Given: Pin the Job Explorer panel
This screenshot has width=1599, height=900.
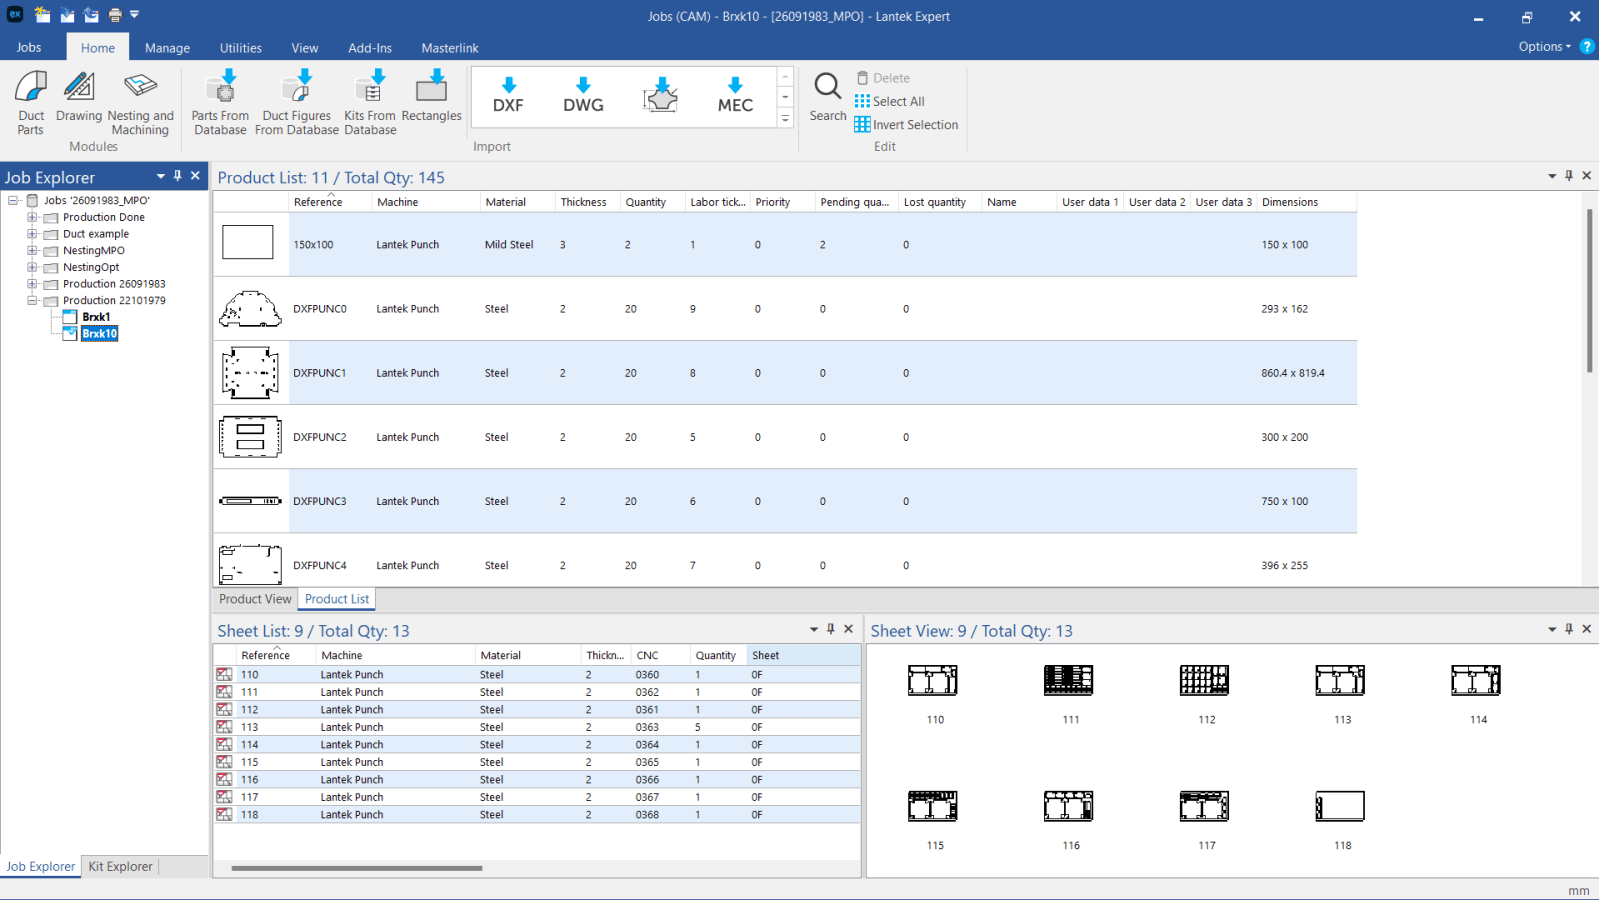Looking at the screenshot, I should tap(178, 176).
